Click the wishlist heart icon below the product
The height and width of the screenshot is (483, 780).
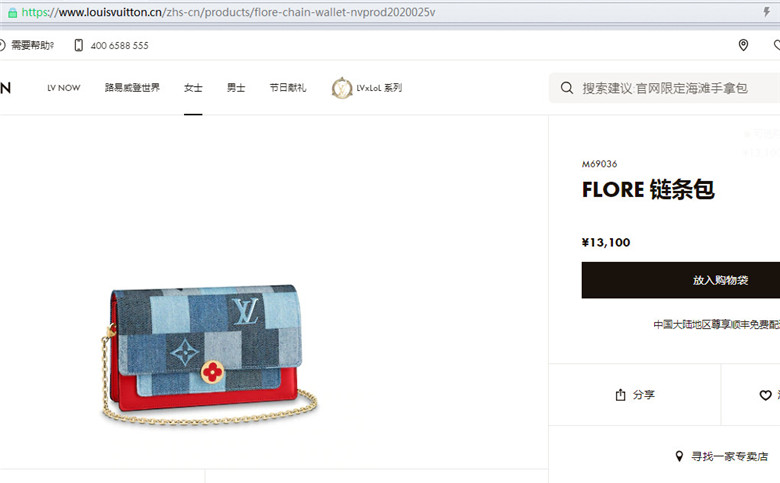pos(766,395)
